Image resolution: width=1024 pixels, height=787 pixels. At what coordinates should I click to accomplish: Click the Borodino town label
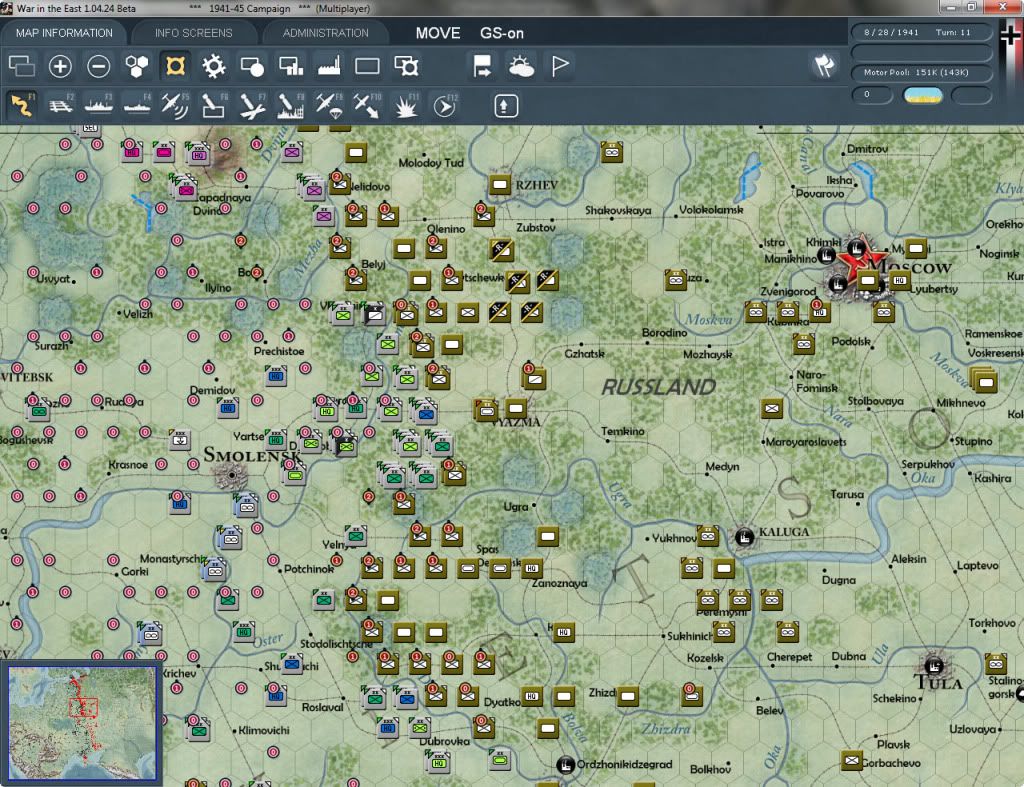(x=664, y=333)
